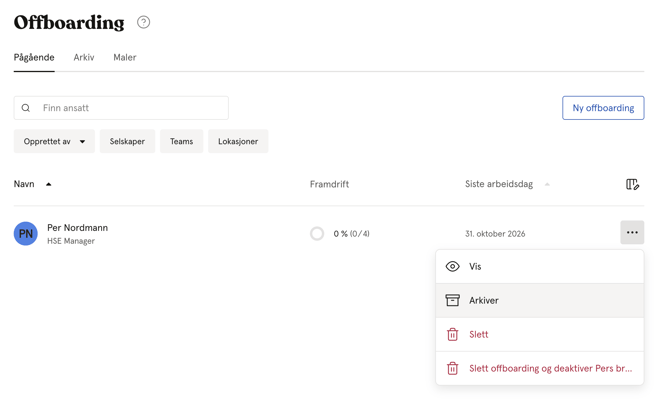Click the Teams filter button

point(182,141)
